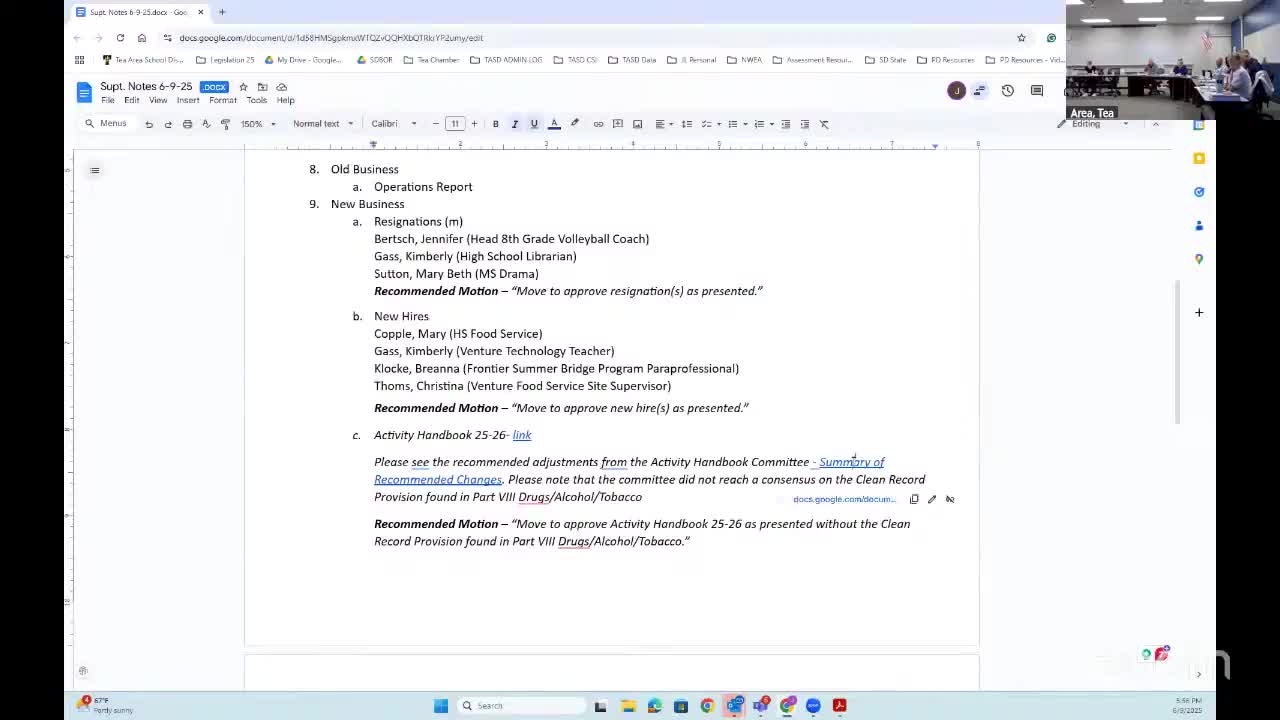This screenshot has width=1280, height=720.
Task: Toggle italic formatting
Action: click(x=514, y=124)
